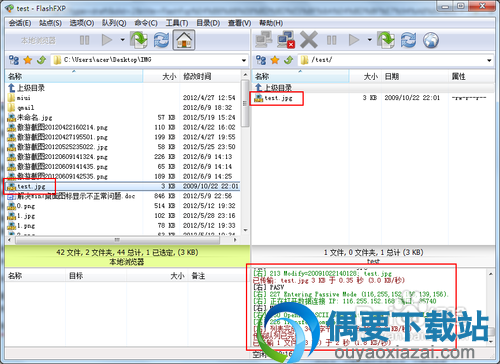Click the globe icon in remote toolbar
Viewport: 500px width, 364px height.
(x=431, y=40)
